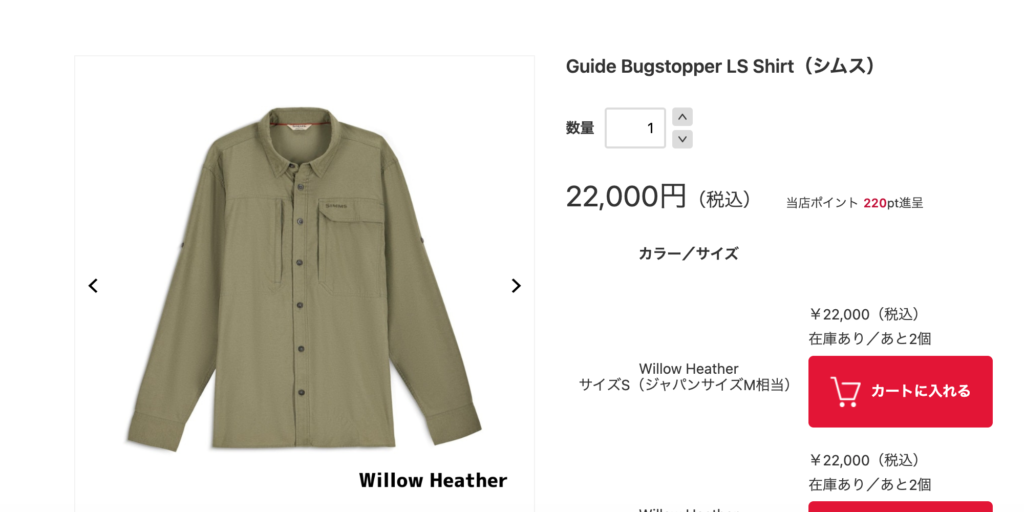
Task: Click the large 22,000円 price text
Action: (626, 196)
